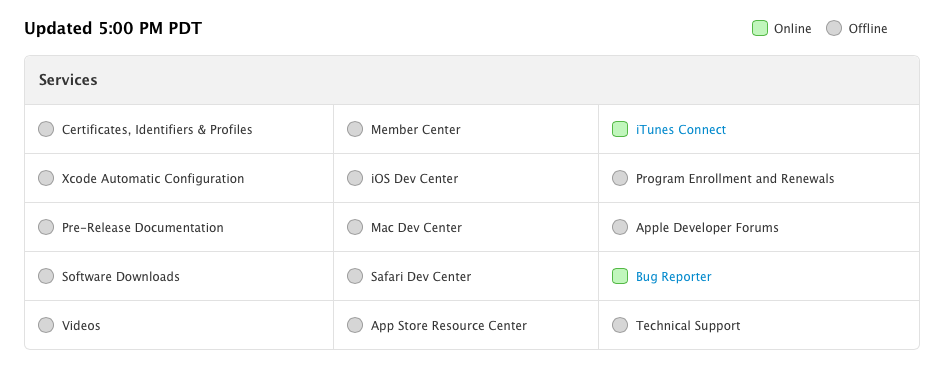Click offline status icon for Pre-Release Documentation
The height and width of the screenshot is (375, 944).
pyautogui.click(x=46, y=227)
